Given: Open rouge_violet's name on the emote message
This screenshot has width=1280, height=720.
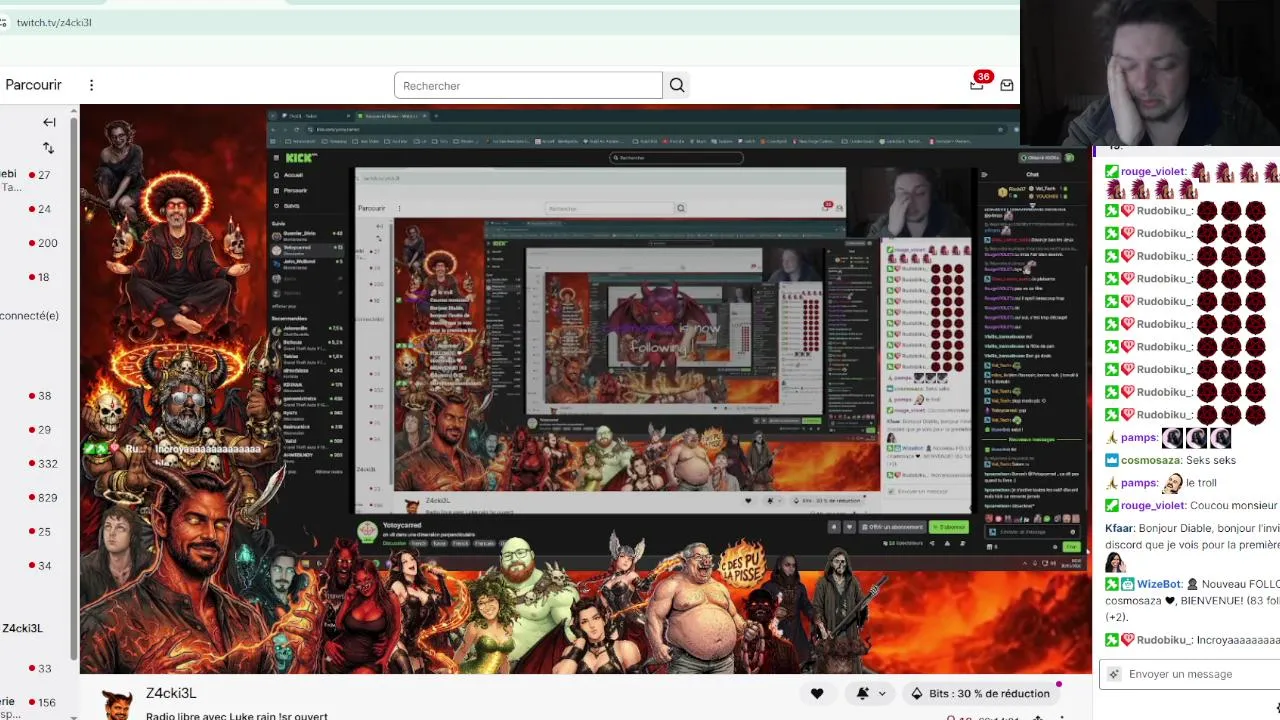Looking at the screenshot, I should [1153, 172].
